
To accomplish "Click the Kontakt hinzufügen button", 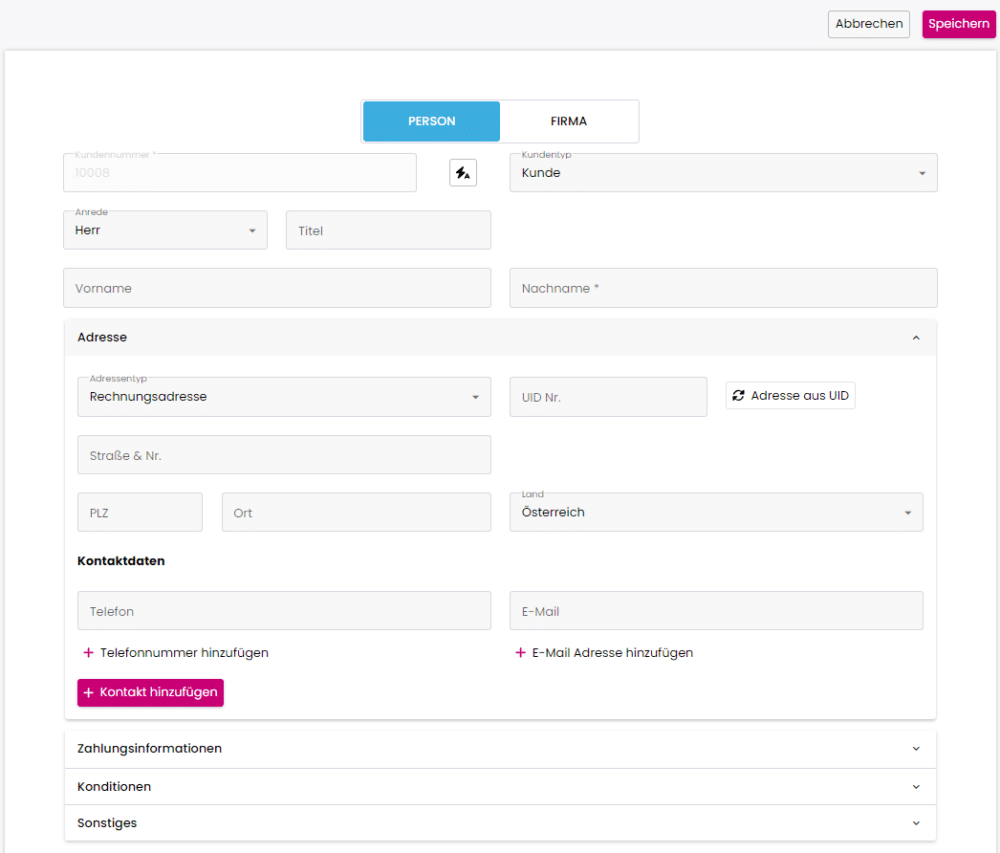I will tap(150, 693).
